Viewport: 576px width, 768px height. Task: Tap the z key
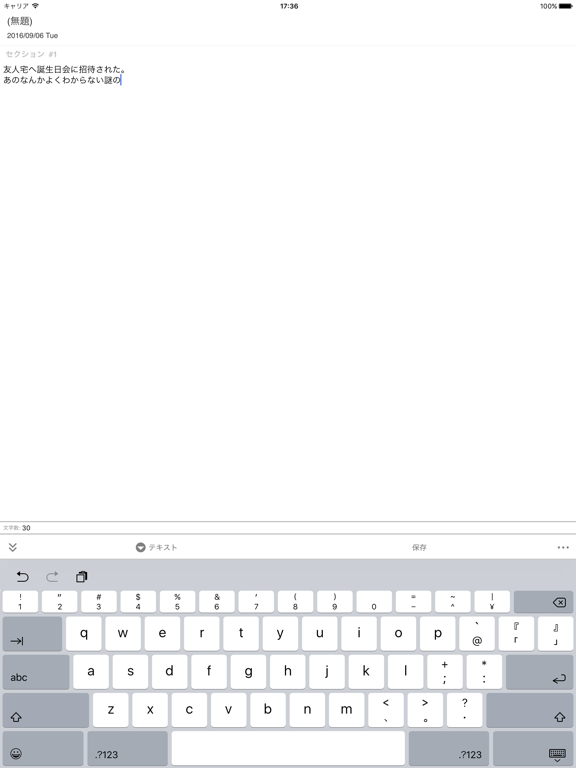click(x=111, y=710)
